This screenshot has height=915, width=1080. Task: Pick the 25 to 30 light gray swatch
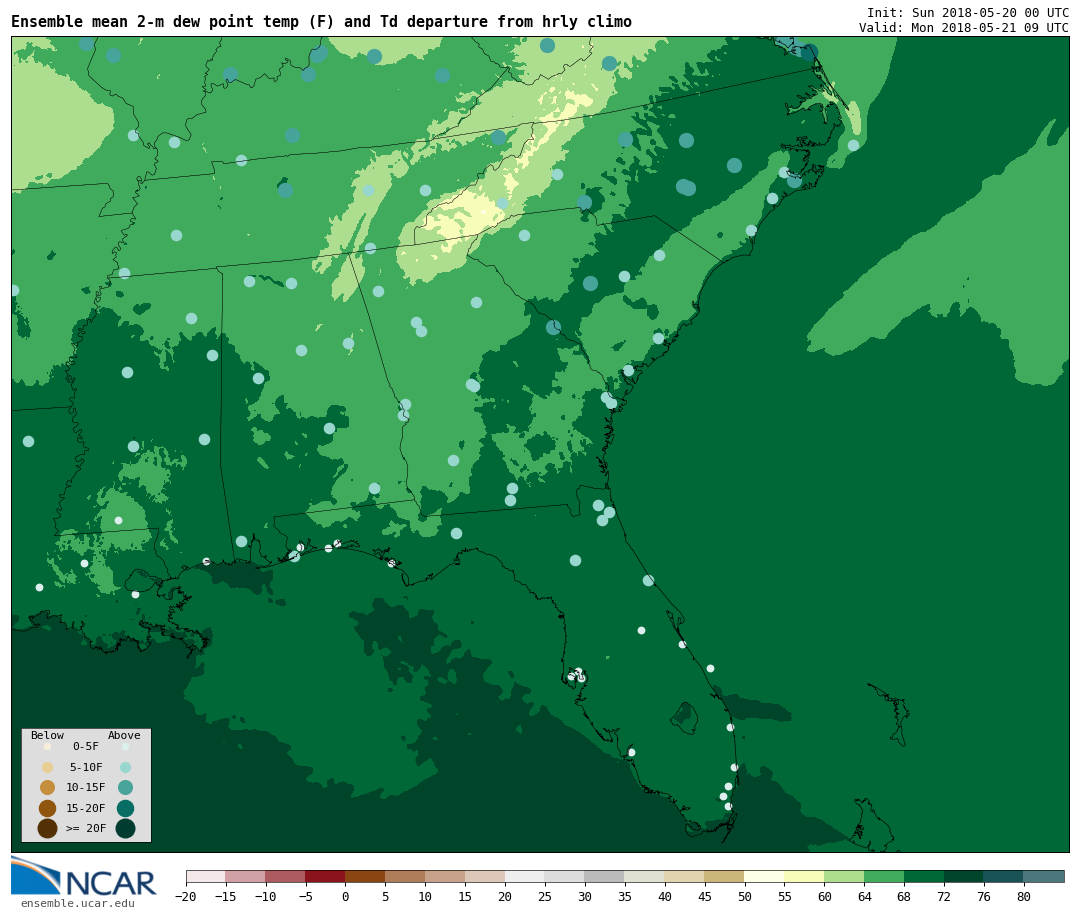coord(565,877)
